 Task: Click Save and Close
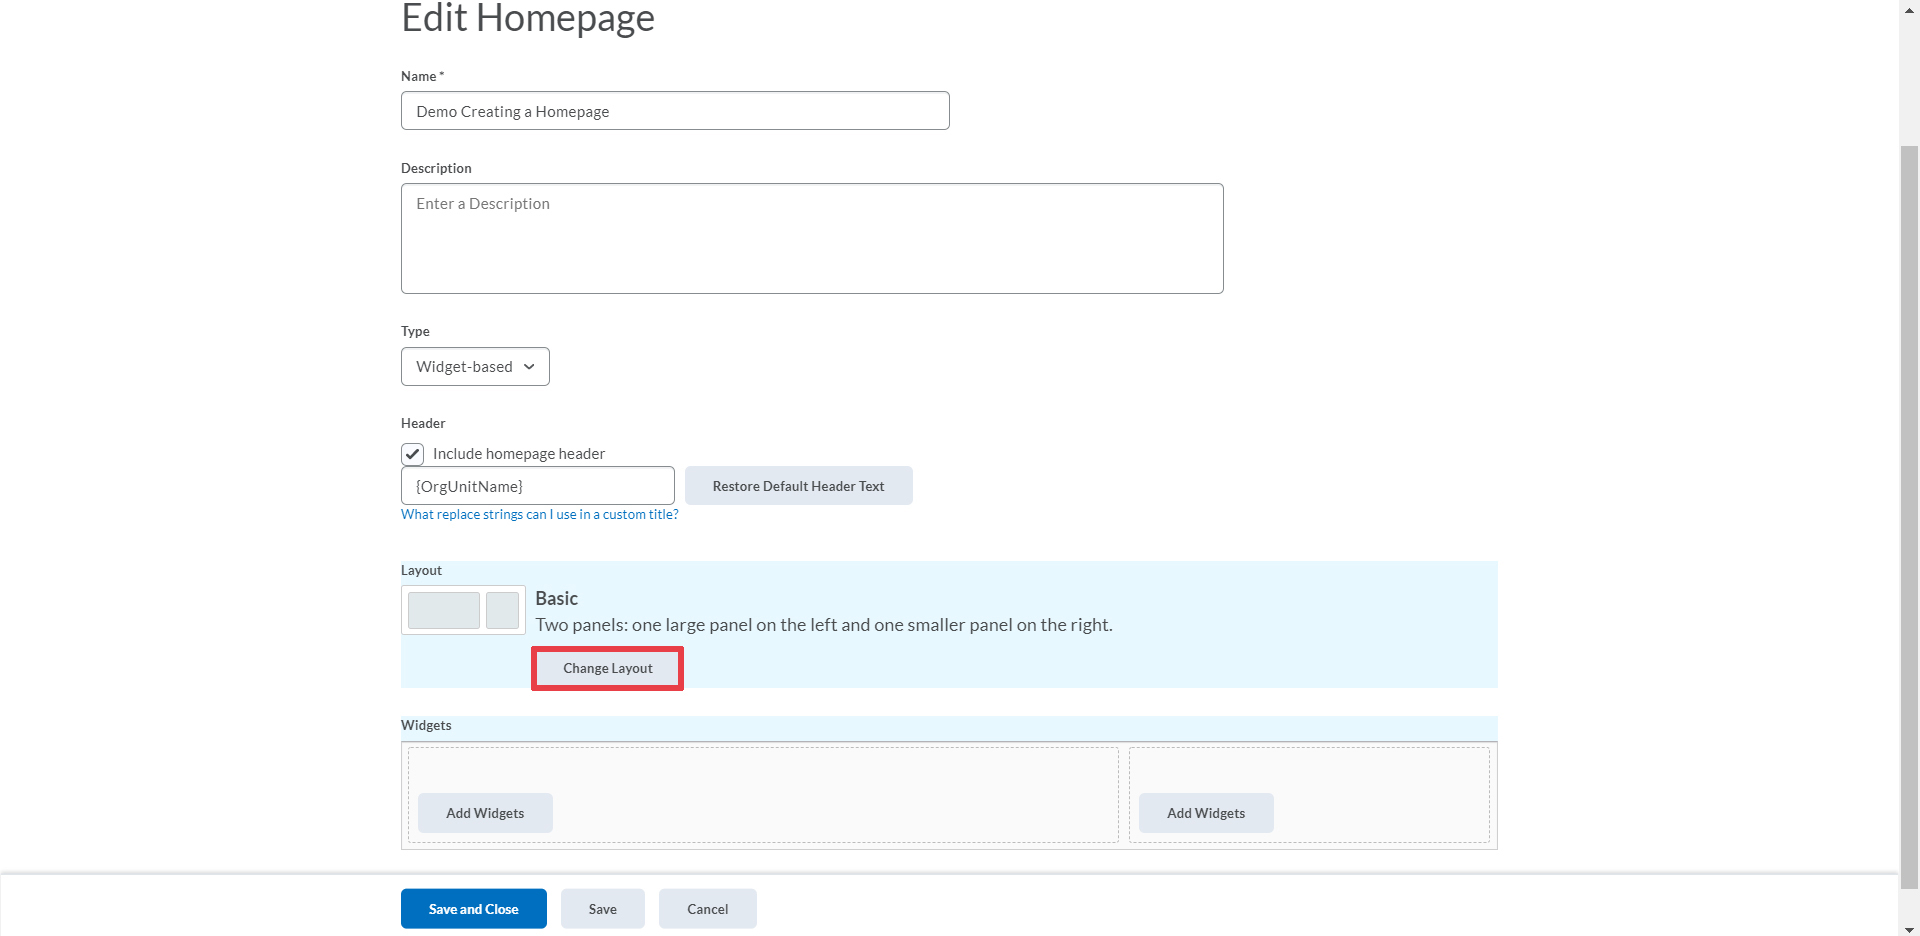tap(473, 909)
